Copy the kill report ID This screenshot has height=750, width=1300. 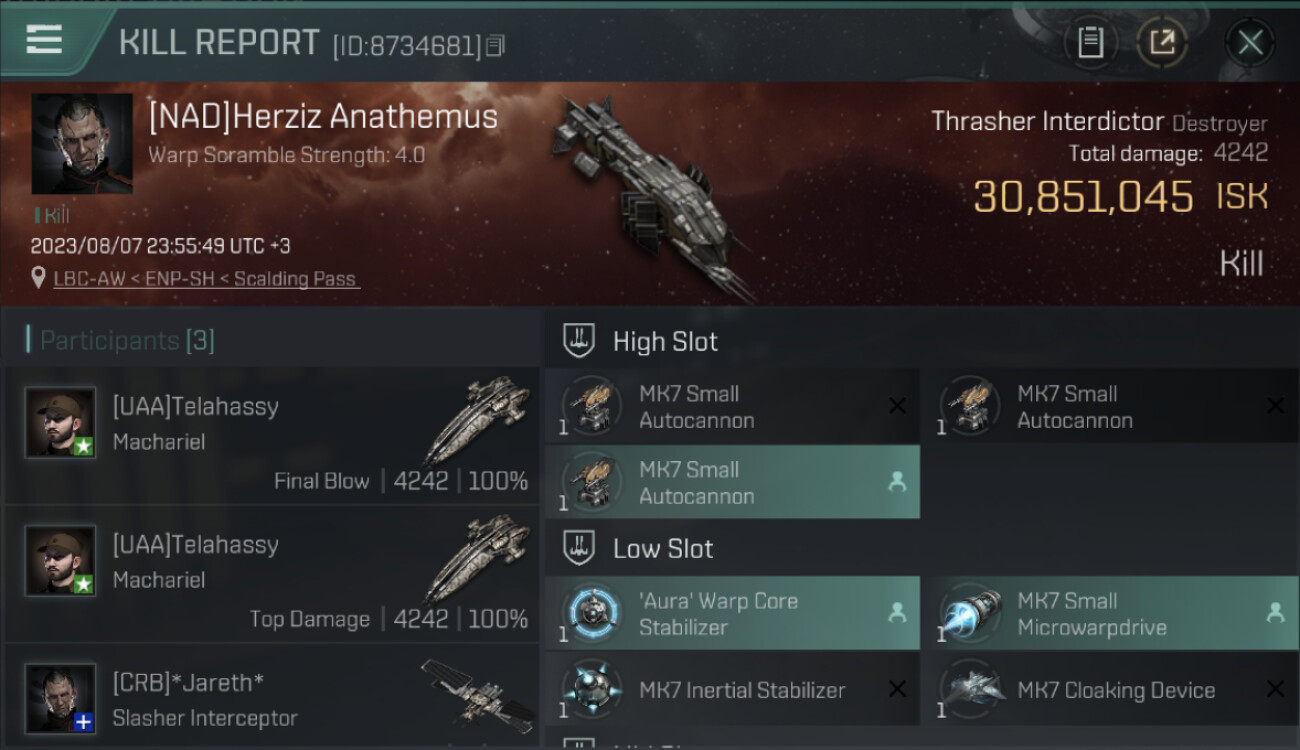pyautogui.click(x=497, y=46)
